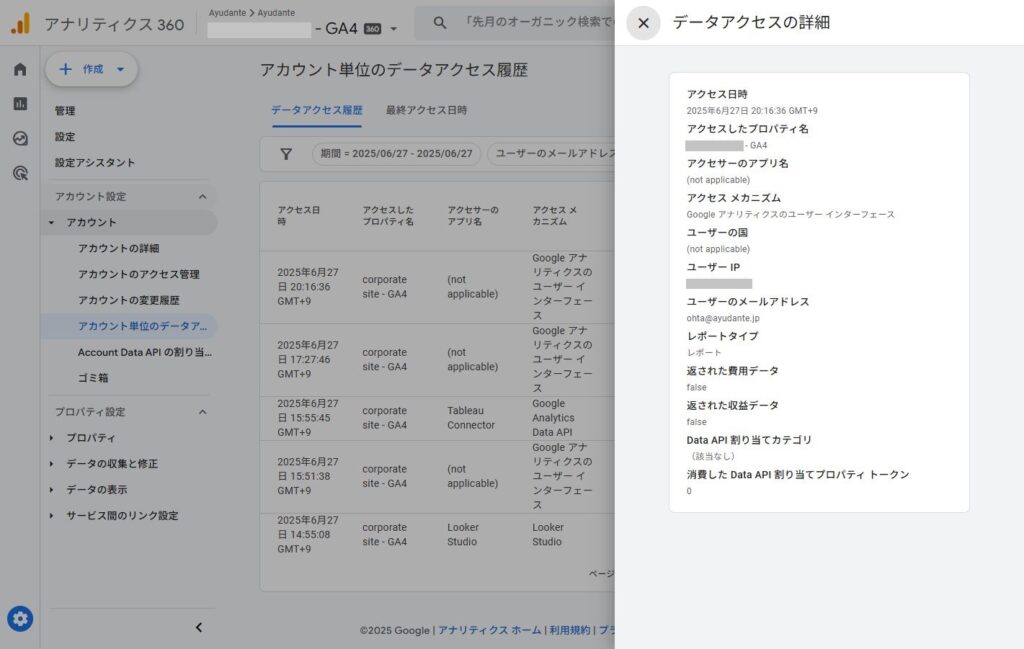Screen dimensions: 1024x649
Task: Click レポートタイプ value レポート
Action: click(703, 353)
